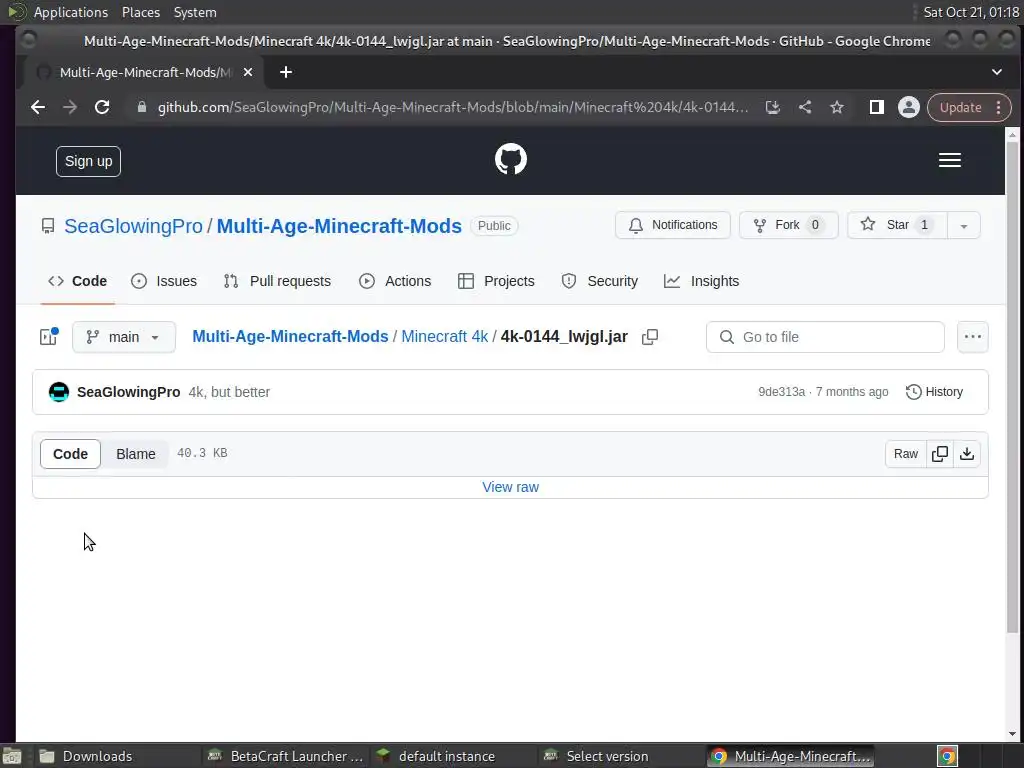Click the repository icon beside SeaGlowingPro
Screen dimensions: 1024x768
click(48, 226)
